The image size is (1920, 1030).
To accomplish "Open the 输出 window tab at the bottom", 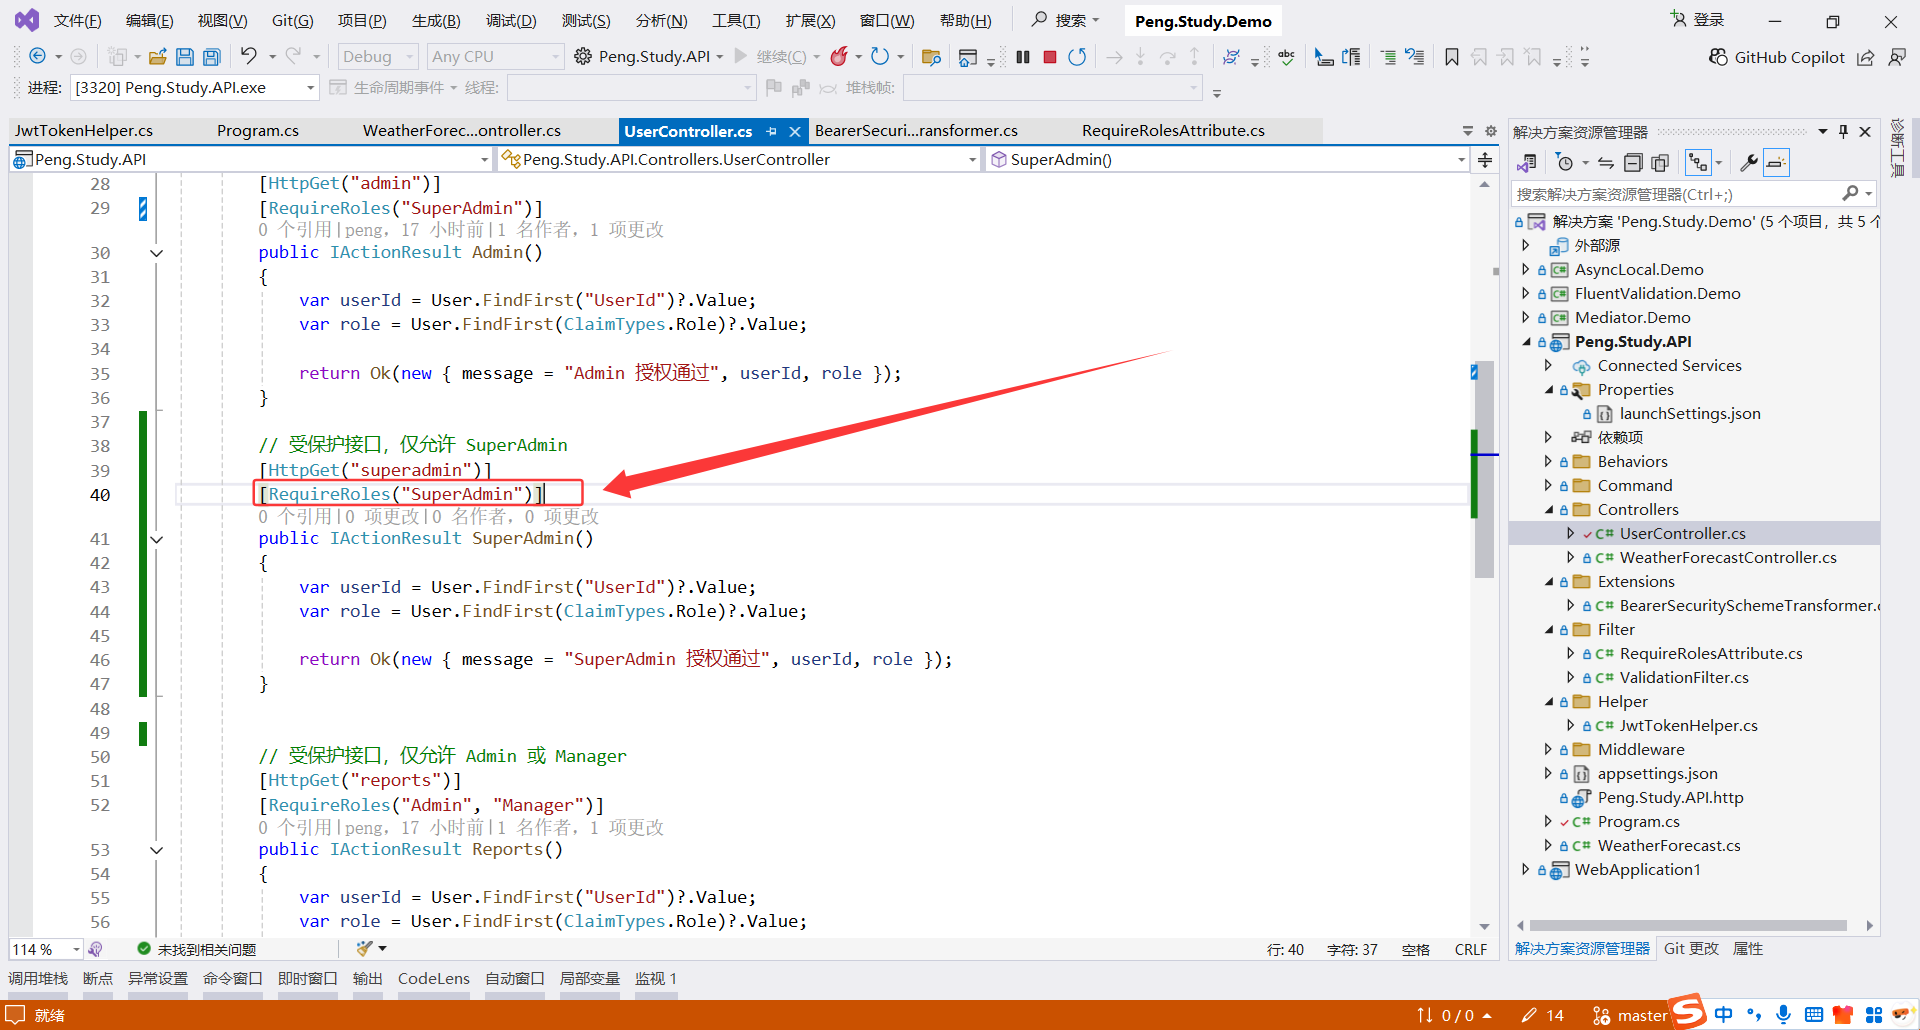I will pos(368,979).
